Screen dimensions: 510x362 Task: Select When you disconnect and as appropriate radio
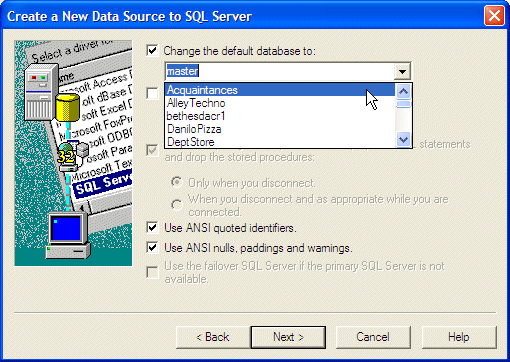coord(177,205)
